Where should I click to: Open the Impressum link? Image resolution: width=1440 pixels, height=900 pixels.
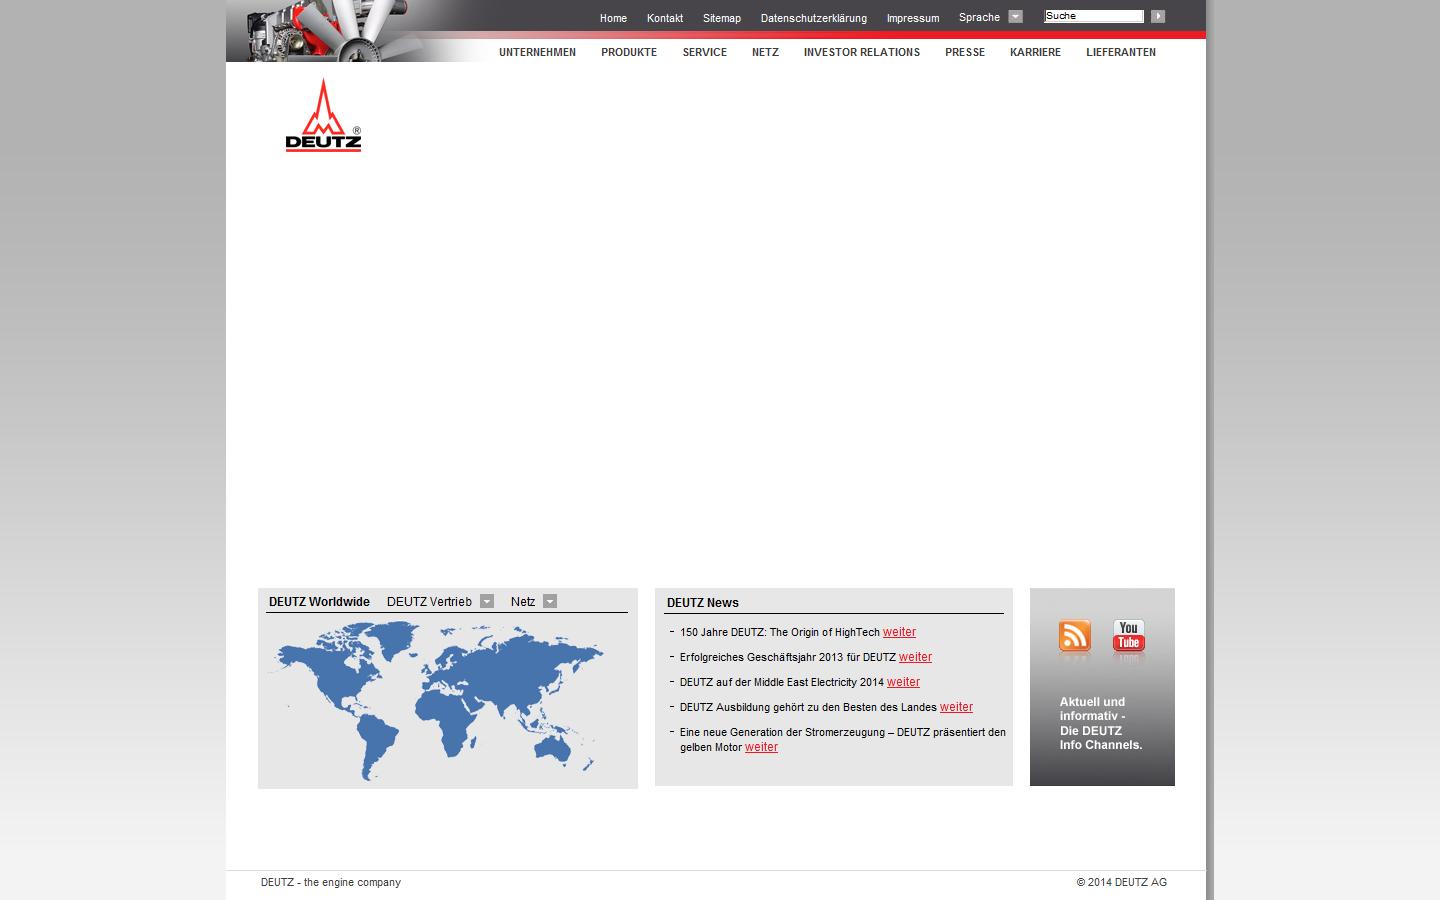tap(913, 18)
